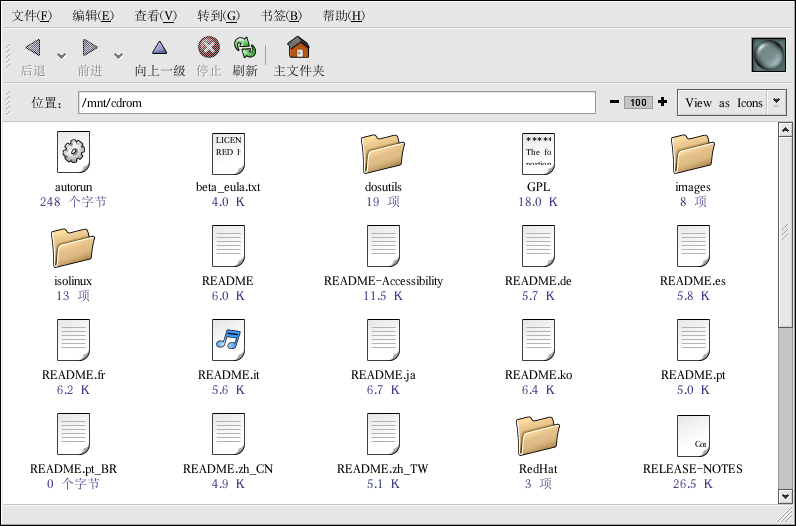Select the autorun gear file icon

pos(73,152)
